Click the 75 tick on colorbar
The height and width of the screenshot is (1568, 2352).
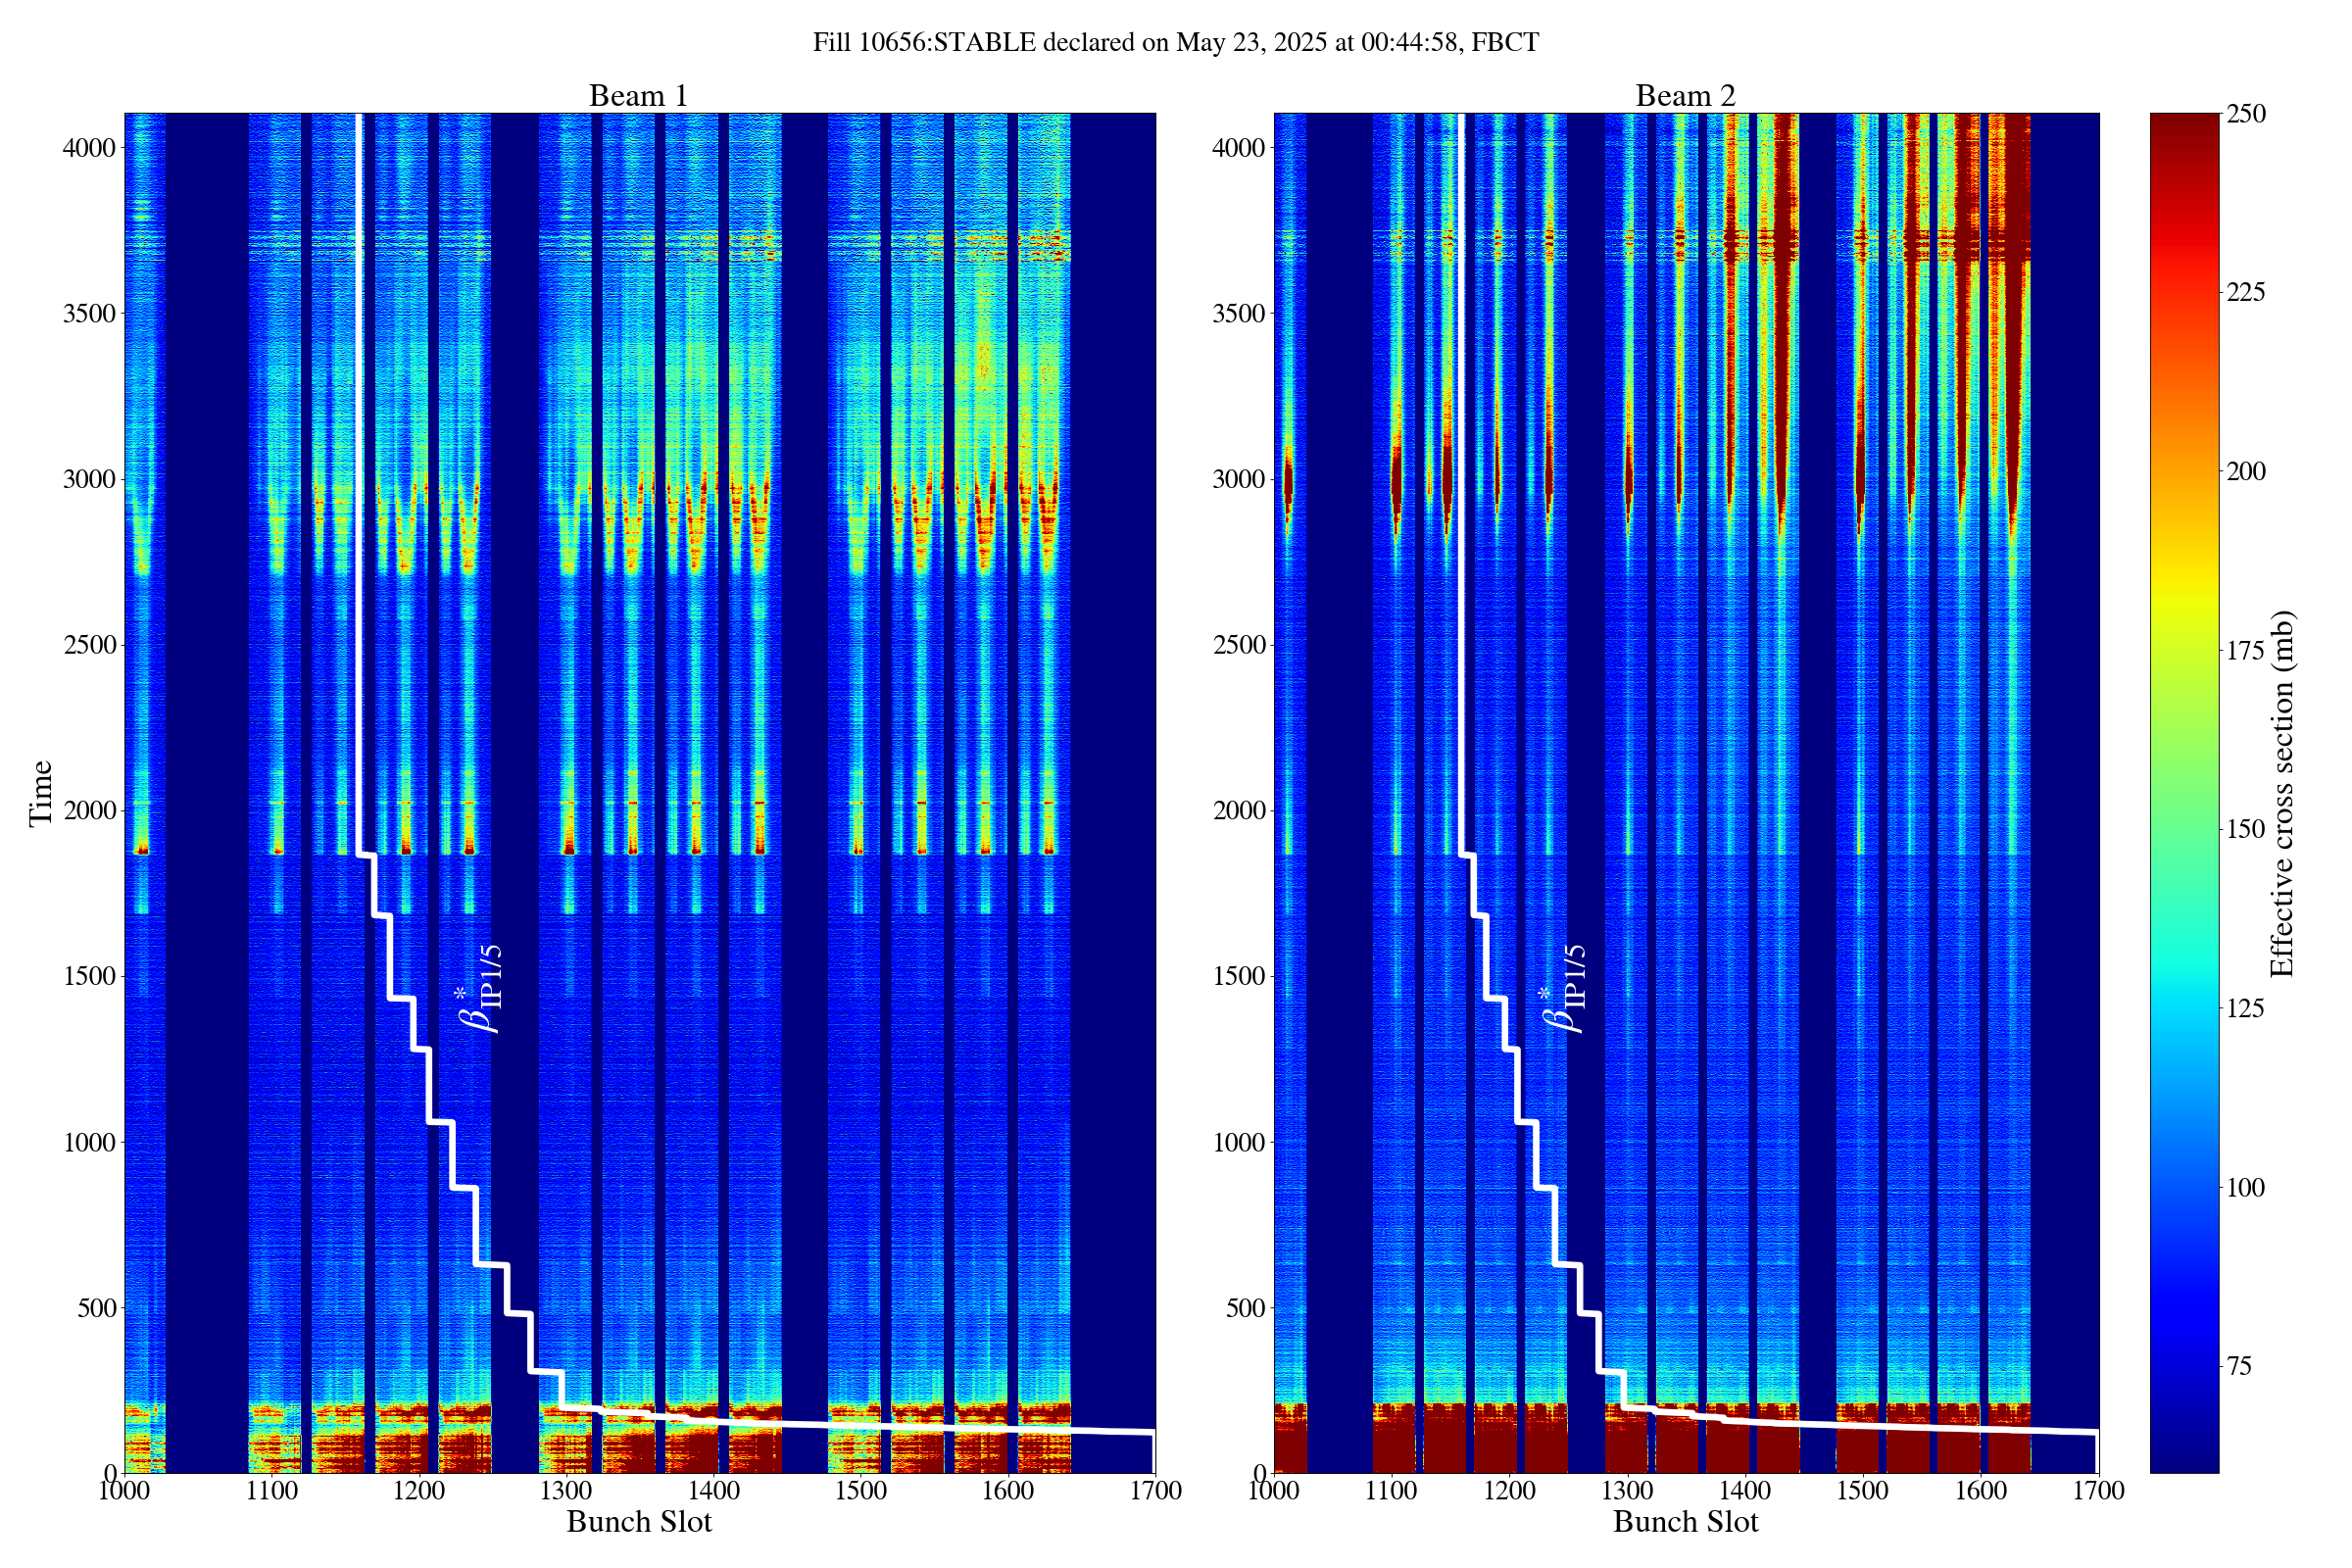pyautogui.click(x=2239, y=1366)
